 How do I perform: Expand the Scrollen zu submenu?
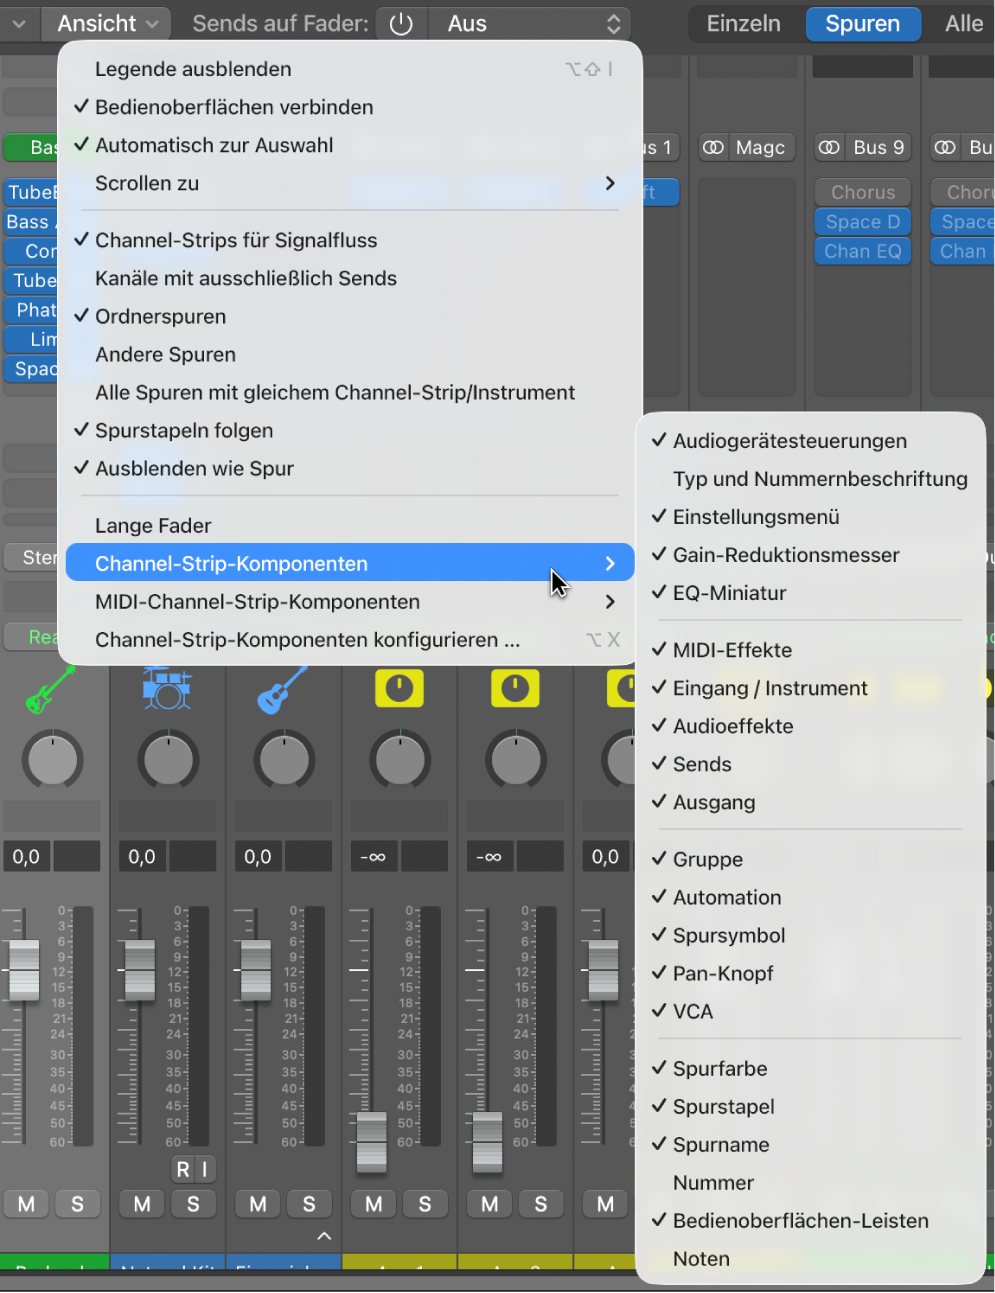click(350, 184)
